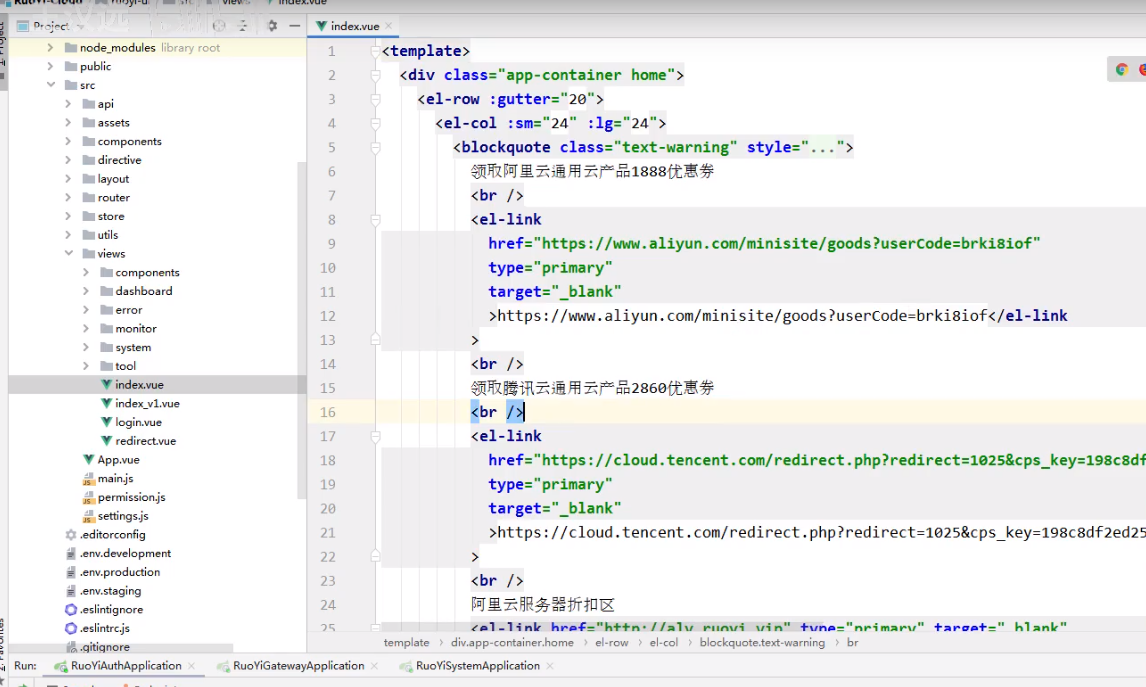The width and height of the screenshot is (1146, 687).
Task: Close the index.vue editor tab
Action: [389, 26]
